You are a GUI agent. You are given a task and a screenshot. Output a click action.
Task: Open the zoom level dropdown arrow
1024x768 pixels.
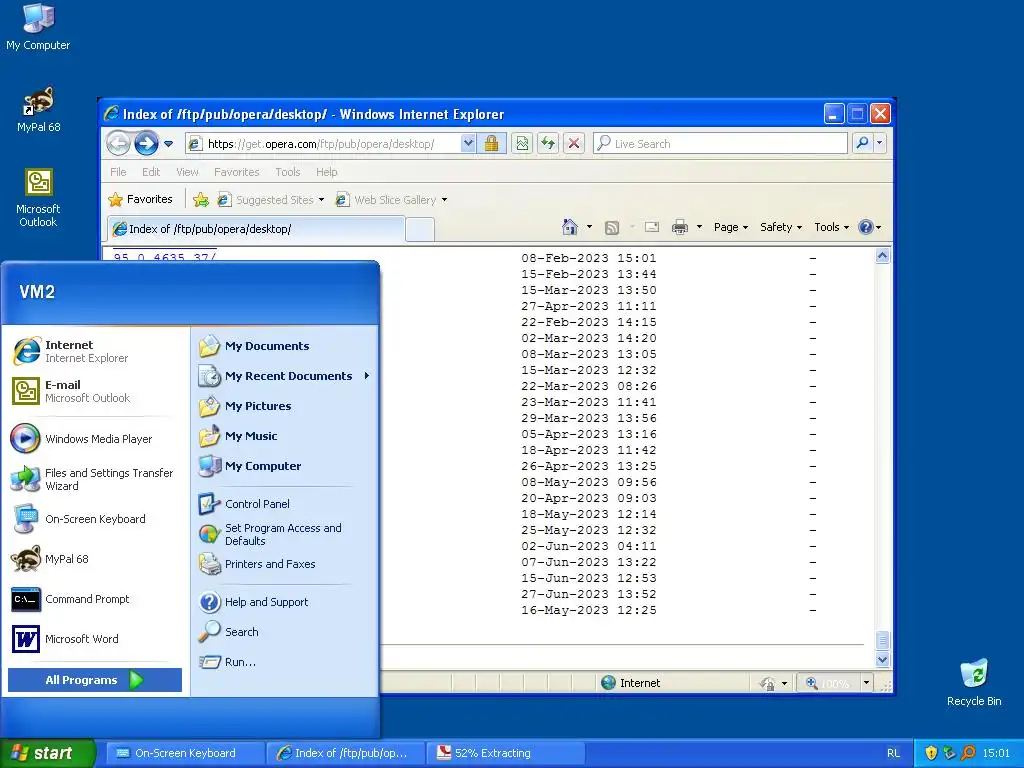pos(867,683)
